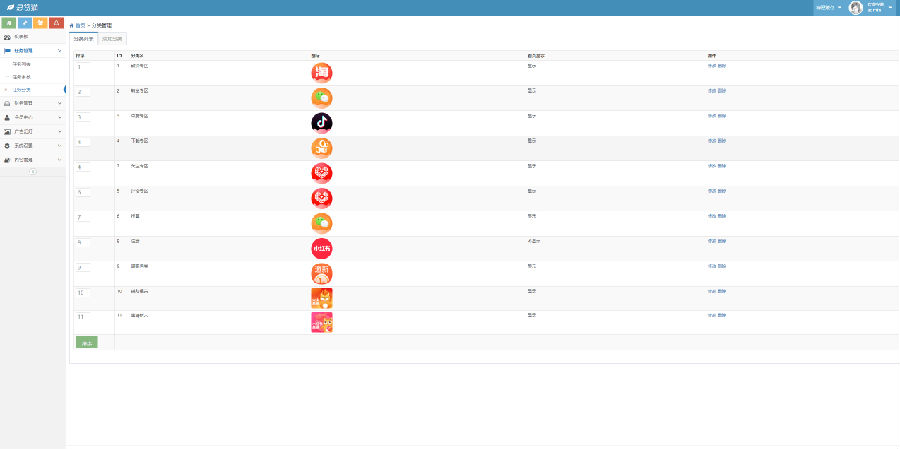Switch to the second tab above the table

tap(112, 39)
